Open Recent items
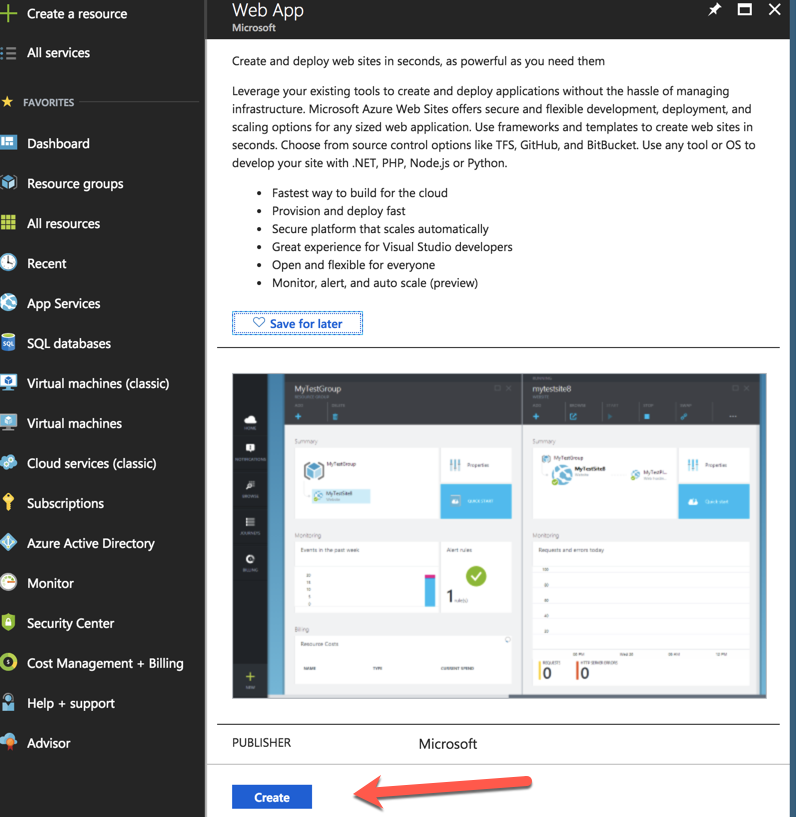 point(47,264)
